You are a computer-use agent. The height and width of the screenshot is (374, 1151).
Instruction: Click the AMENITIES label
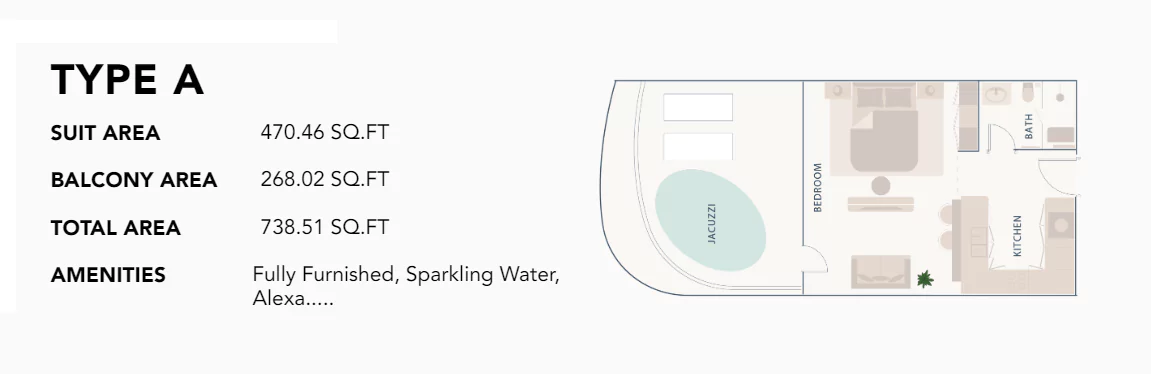point(108,275)
